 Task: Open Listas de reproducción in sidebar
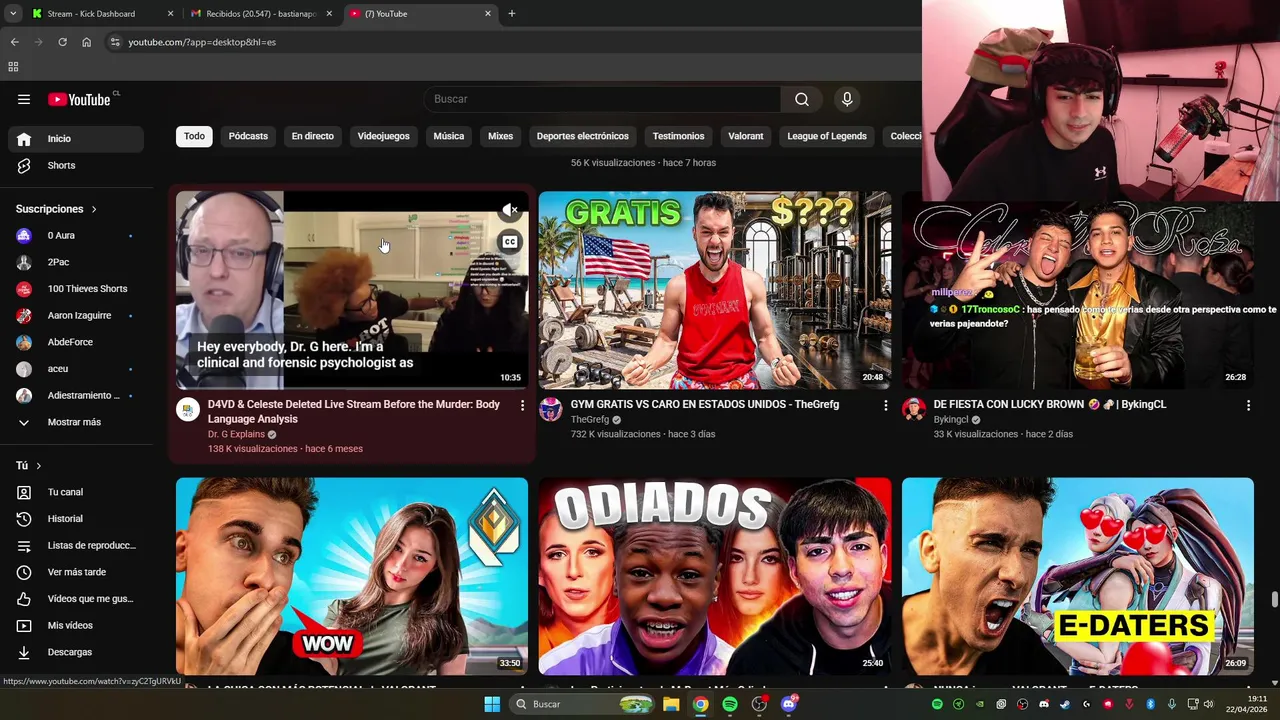point(76,546)
